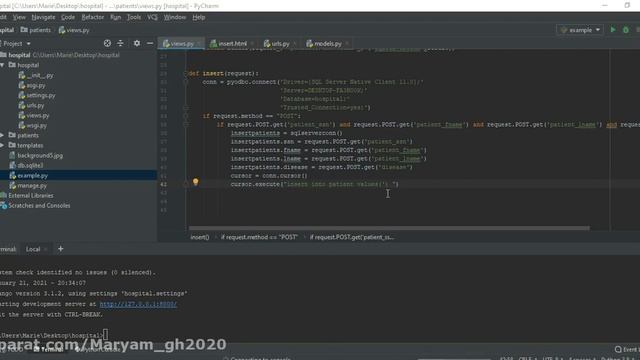Open the Refactor menu
The image size is (640, 360).
93,17
